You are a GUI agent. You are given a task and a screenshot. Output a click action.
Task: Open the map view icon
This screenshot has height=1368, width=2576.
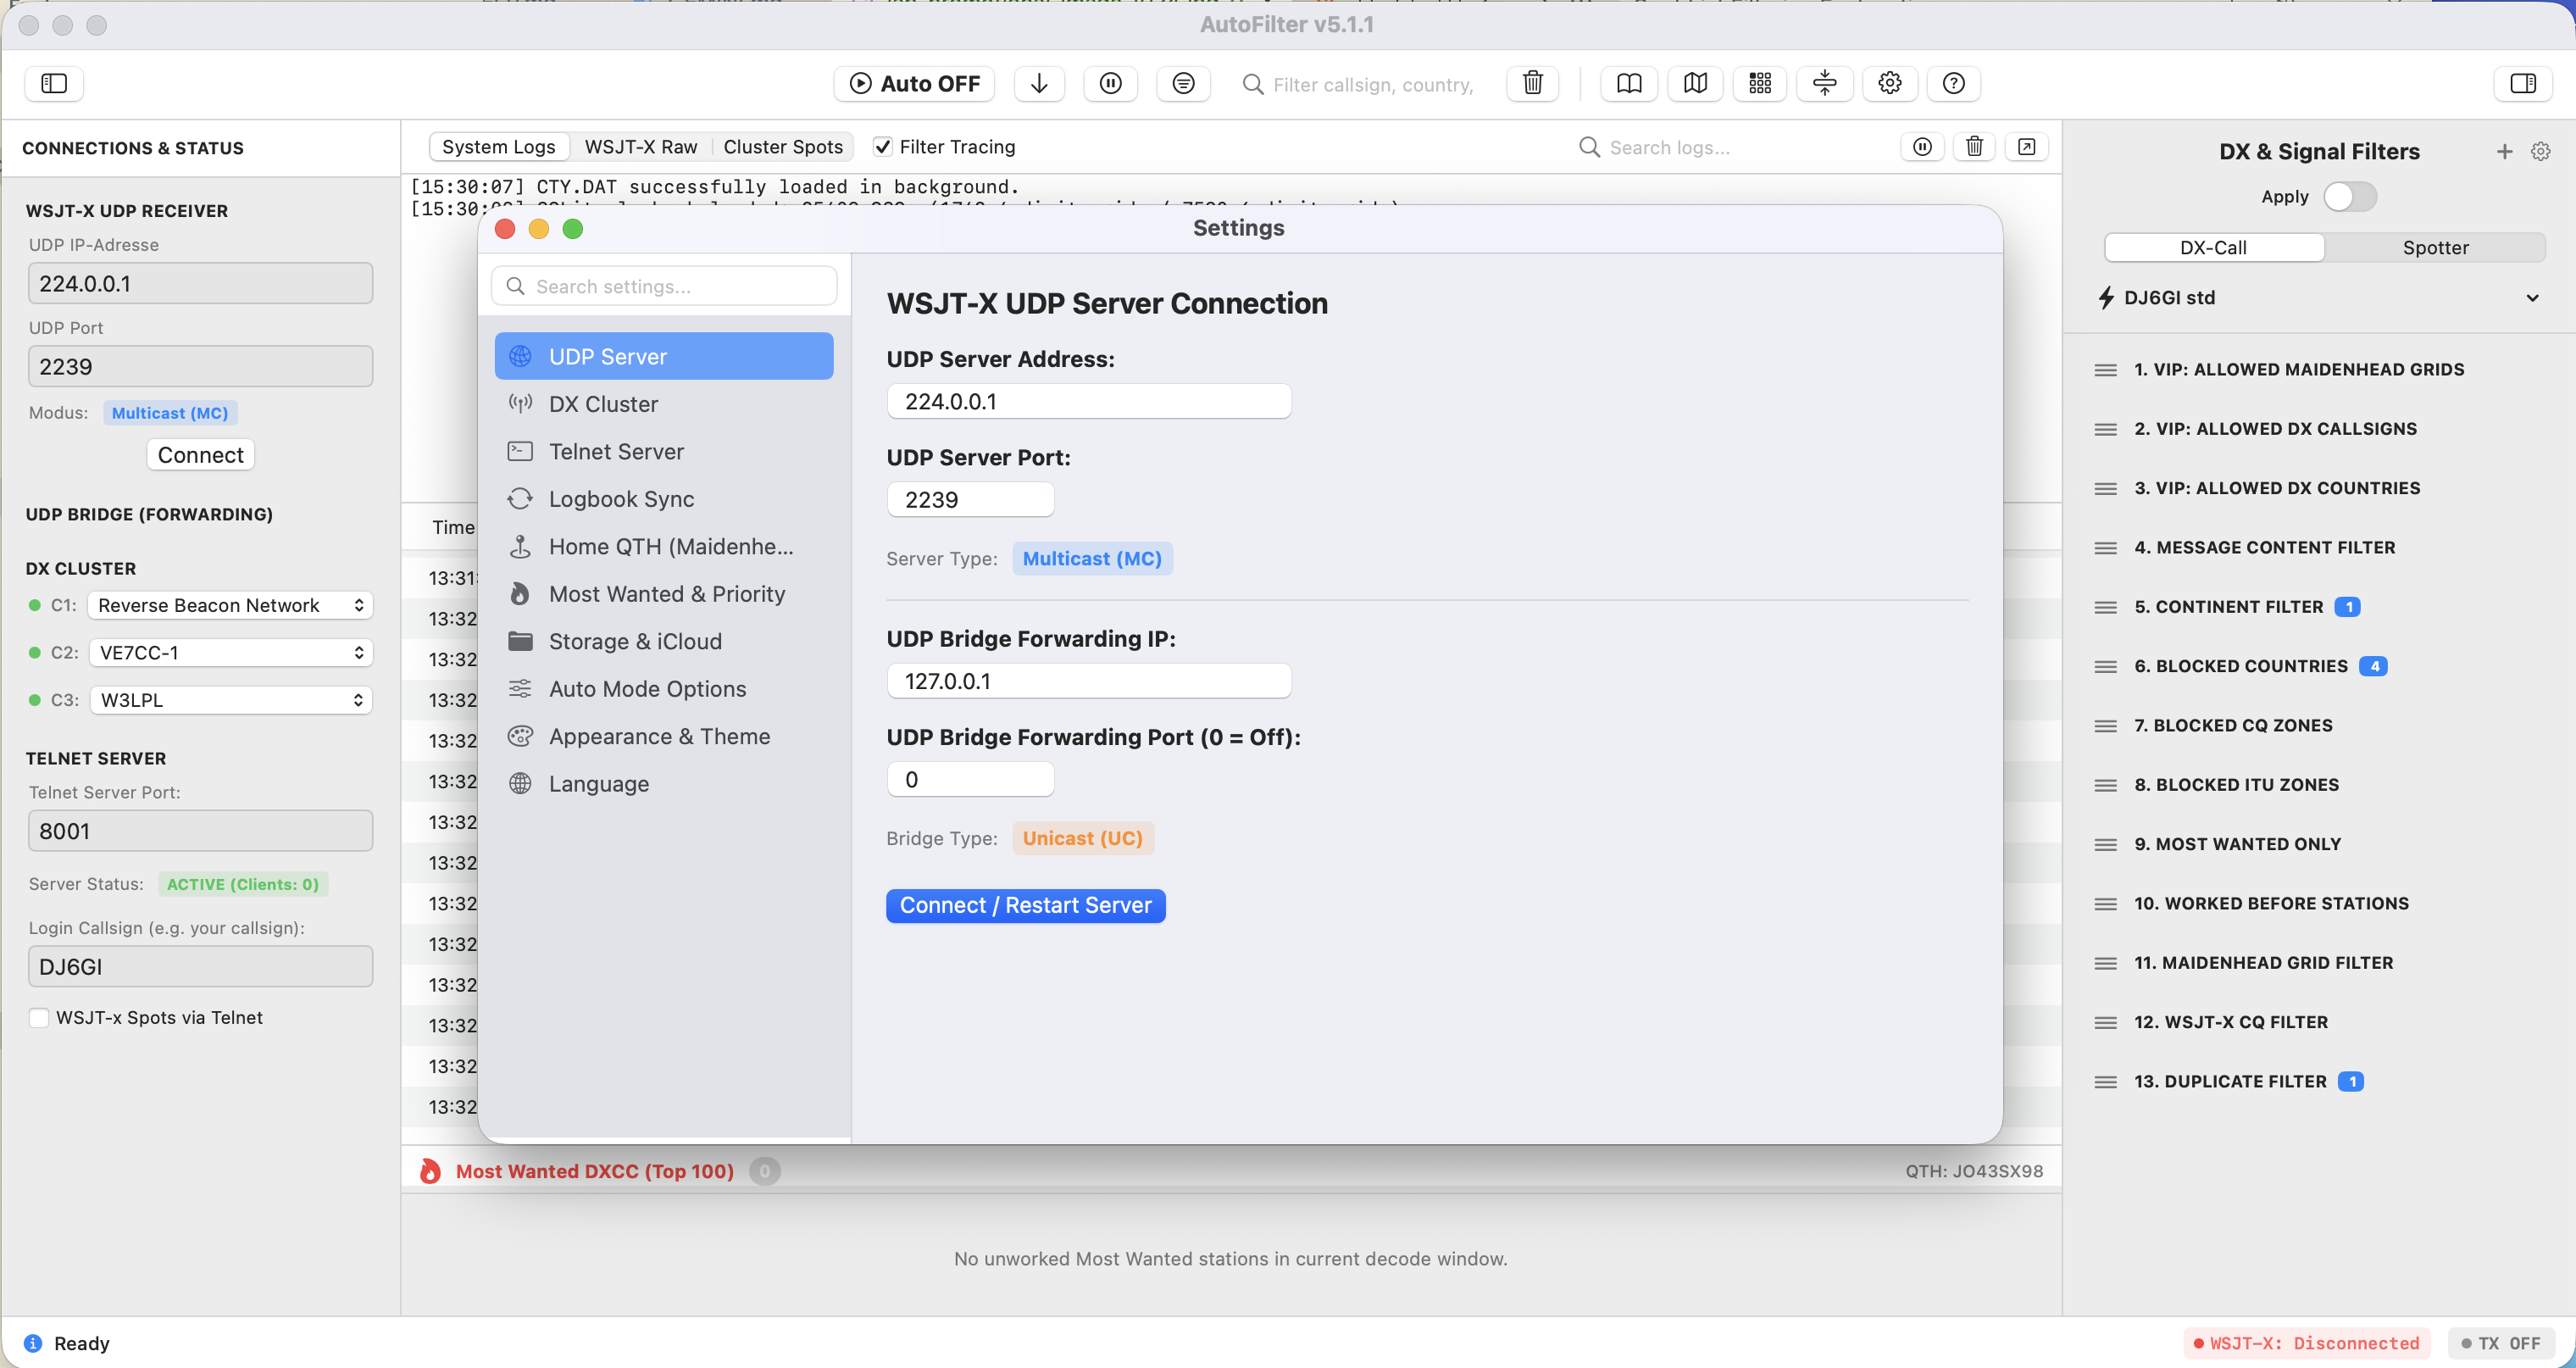1695,84
